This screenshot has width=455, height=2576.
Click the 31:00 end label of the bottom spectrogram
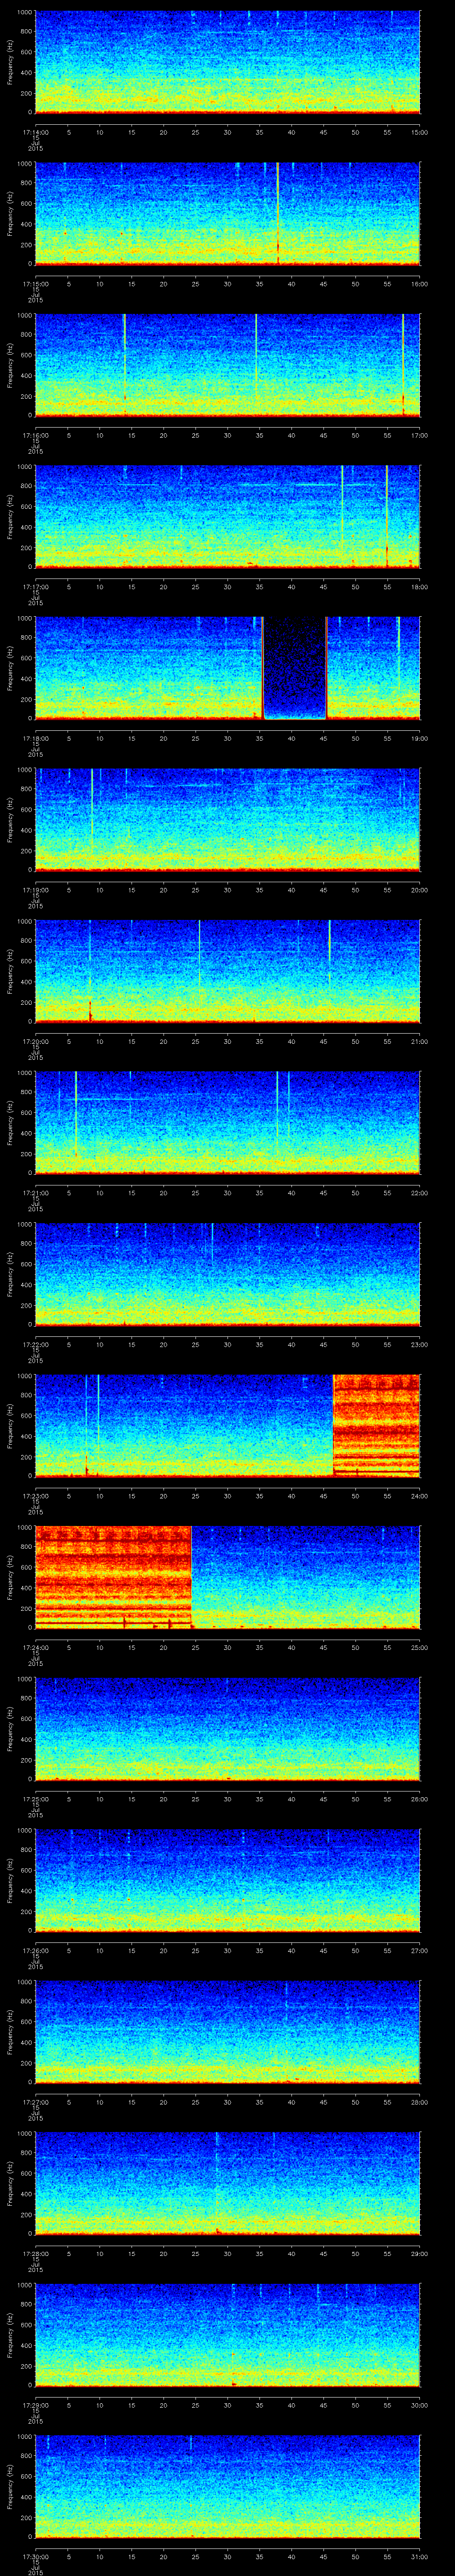click(419, 2557)
